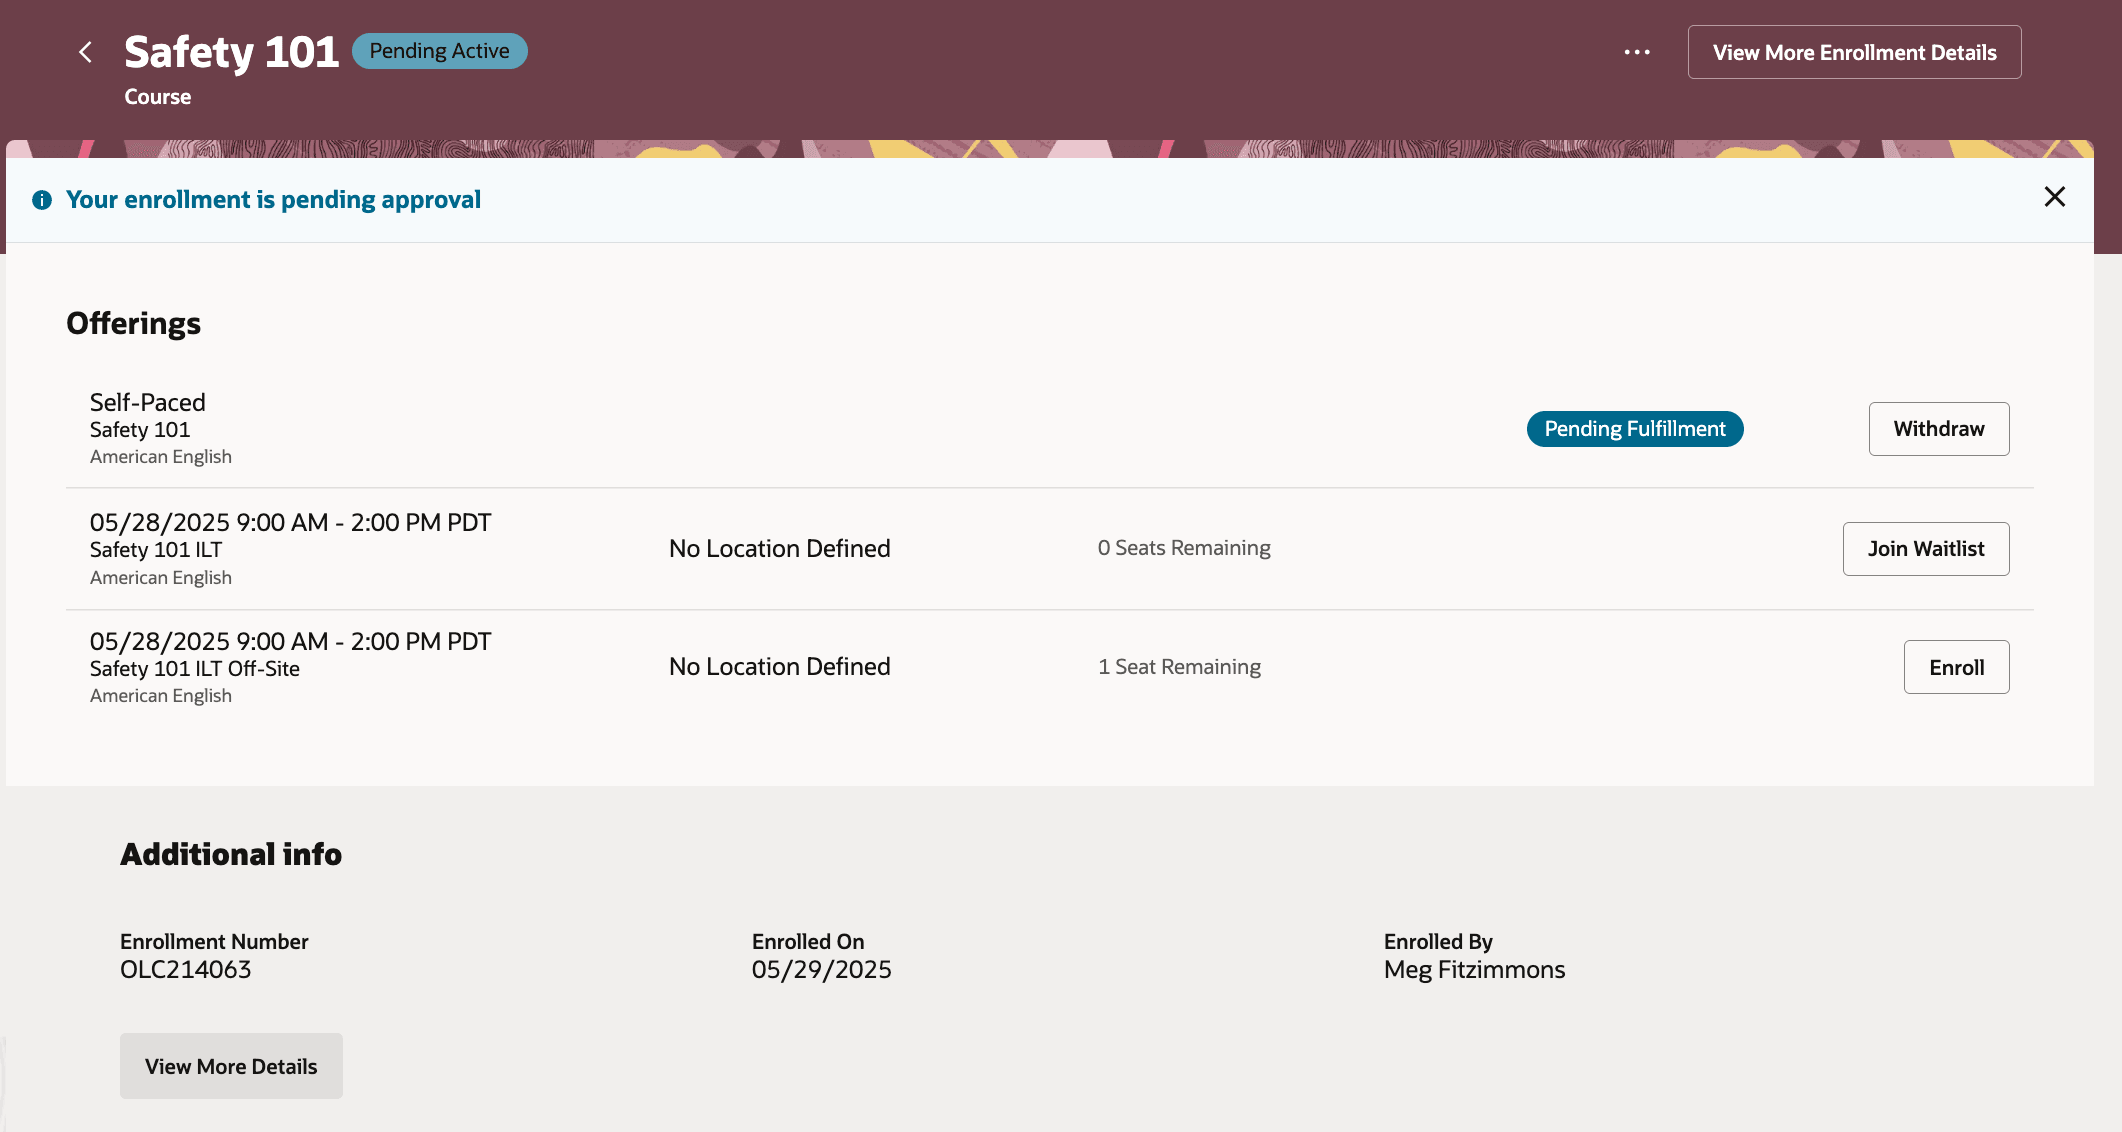Withdraw from the Self-Paced offering
The height and width of the screenshot is (1132, 2122).
coord(1938,429)
